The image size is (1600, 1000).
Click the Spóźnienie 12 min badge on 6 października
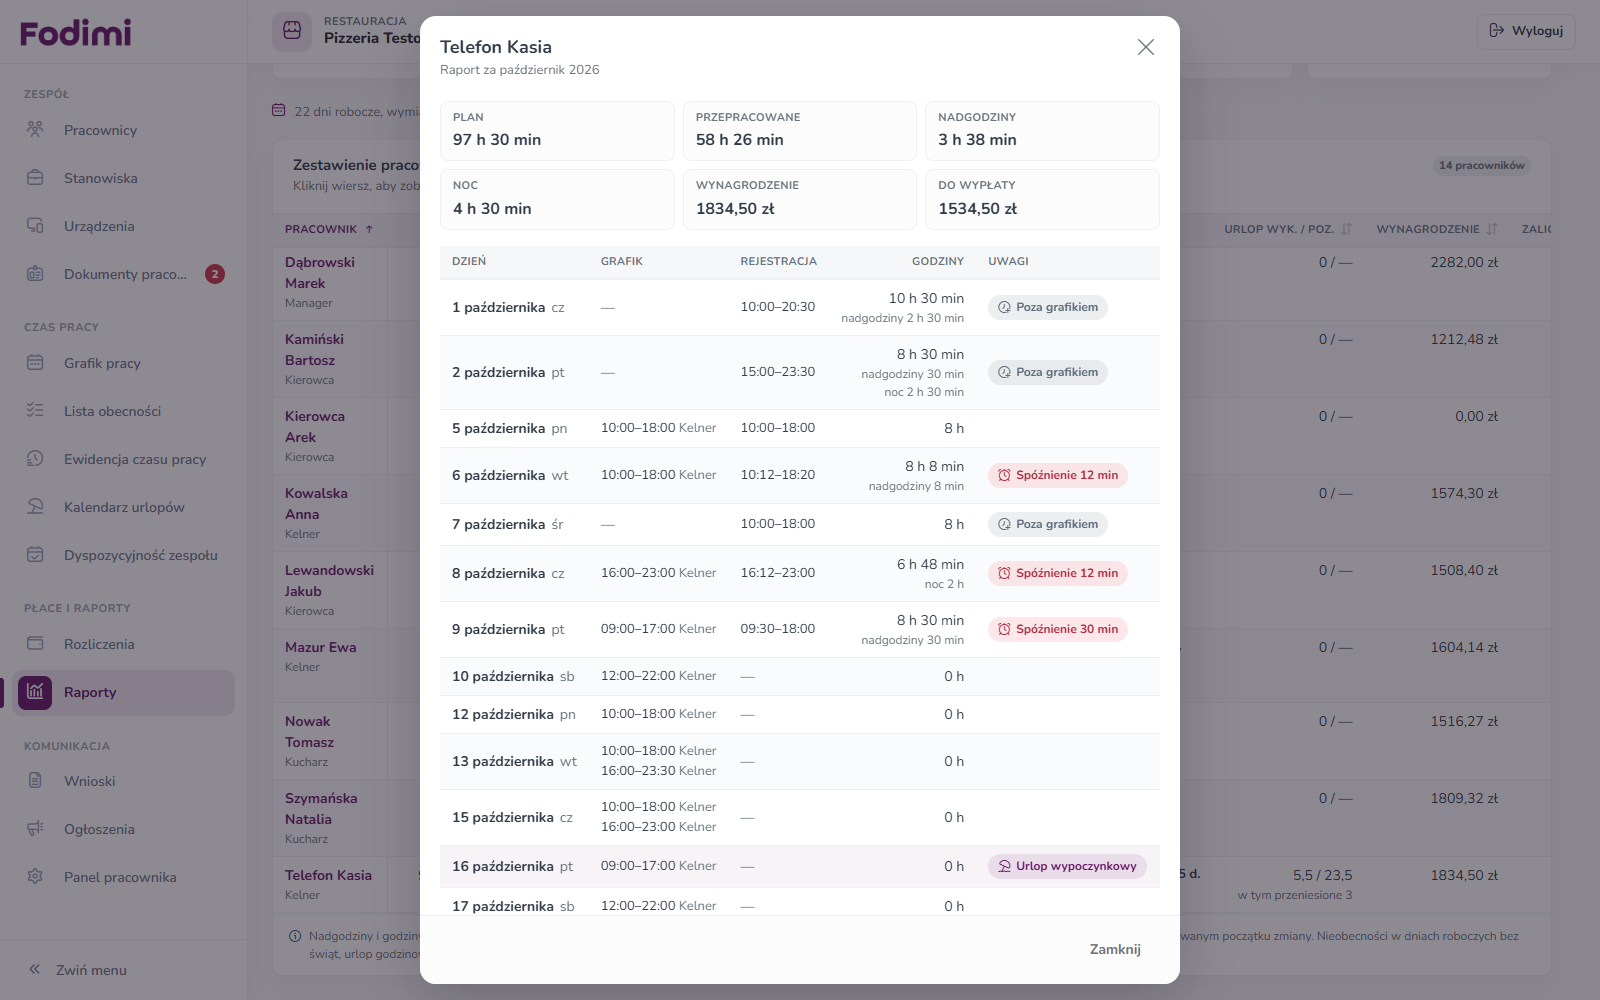[1057, 475]
